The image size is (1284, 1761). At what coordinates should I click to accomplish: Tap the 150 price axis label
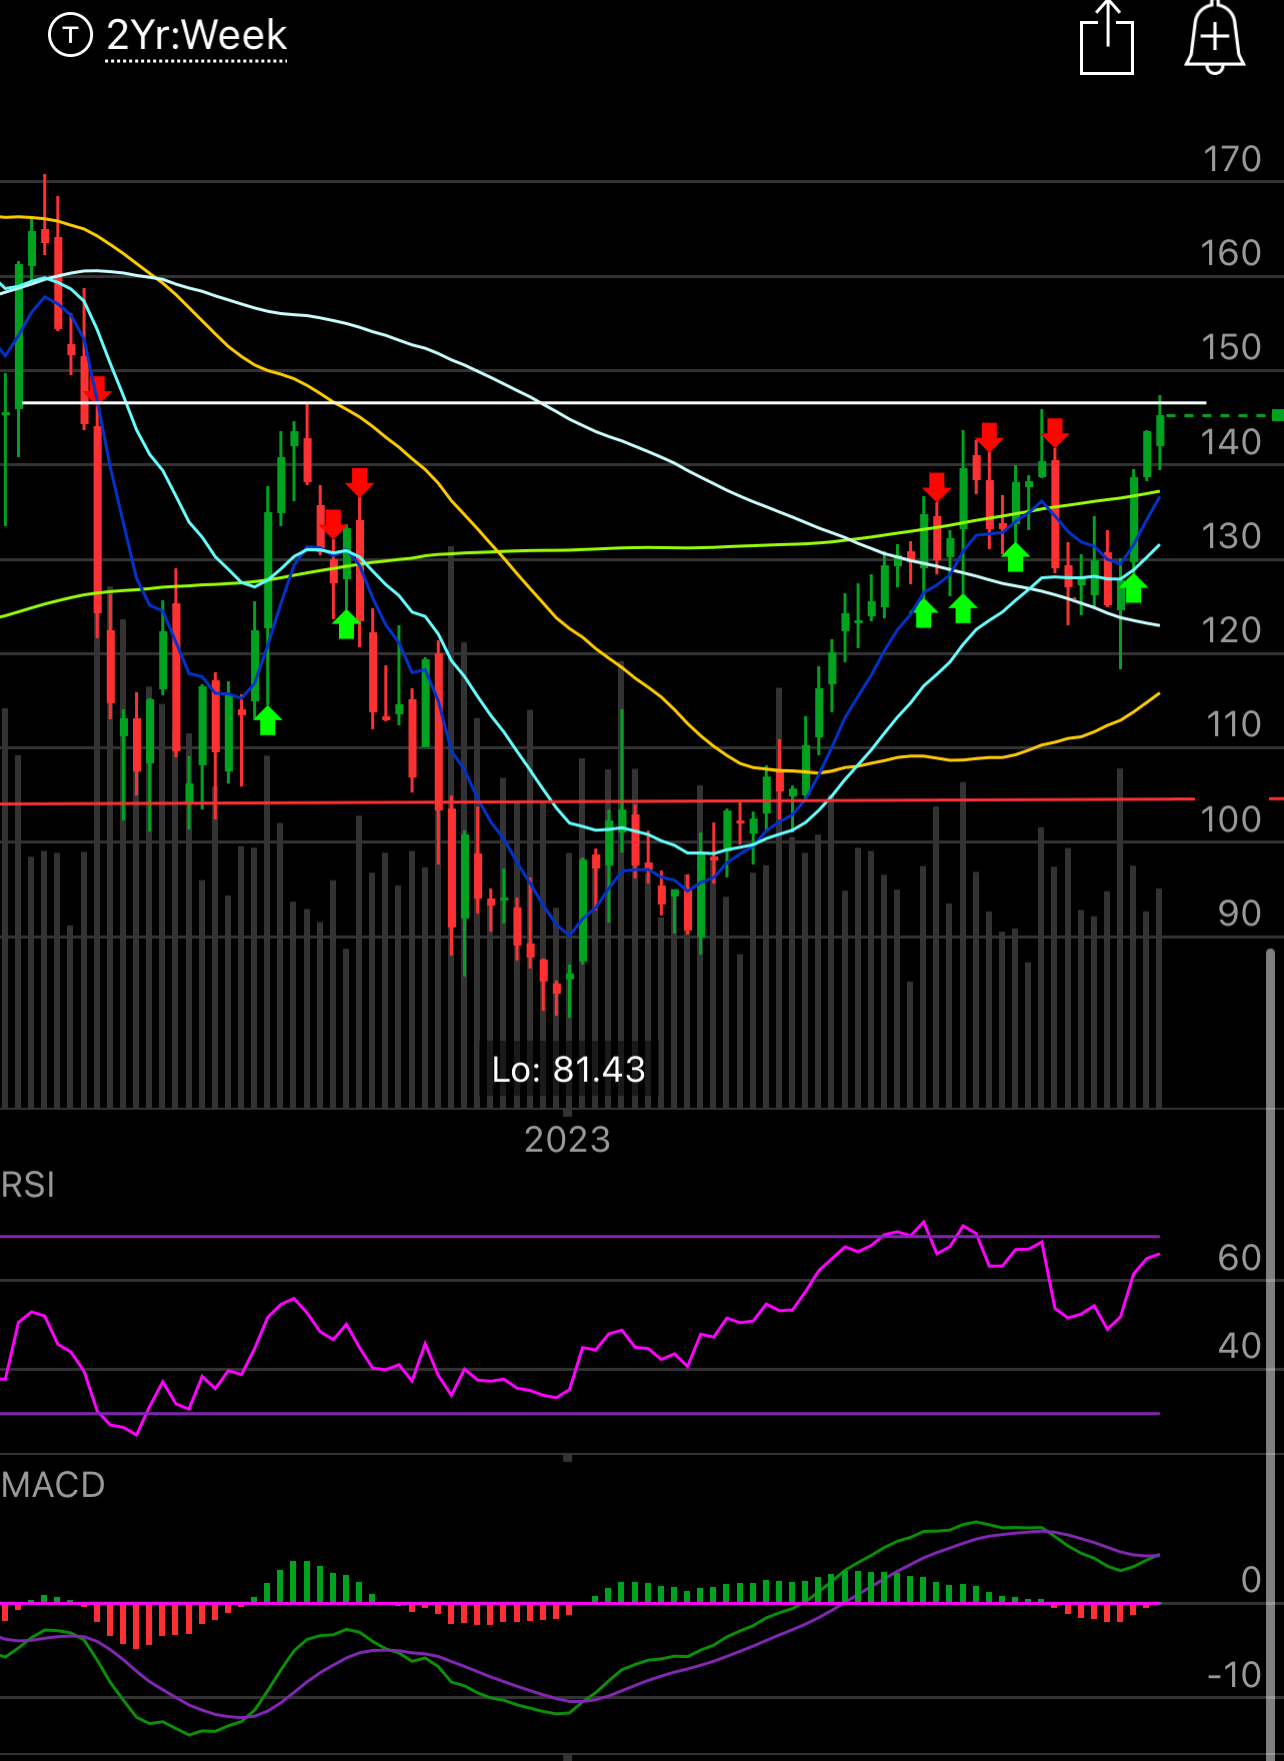(x=1231, y=347)
